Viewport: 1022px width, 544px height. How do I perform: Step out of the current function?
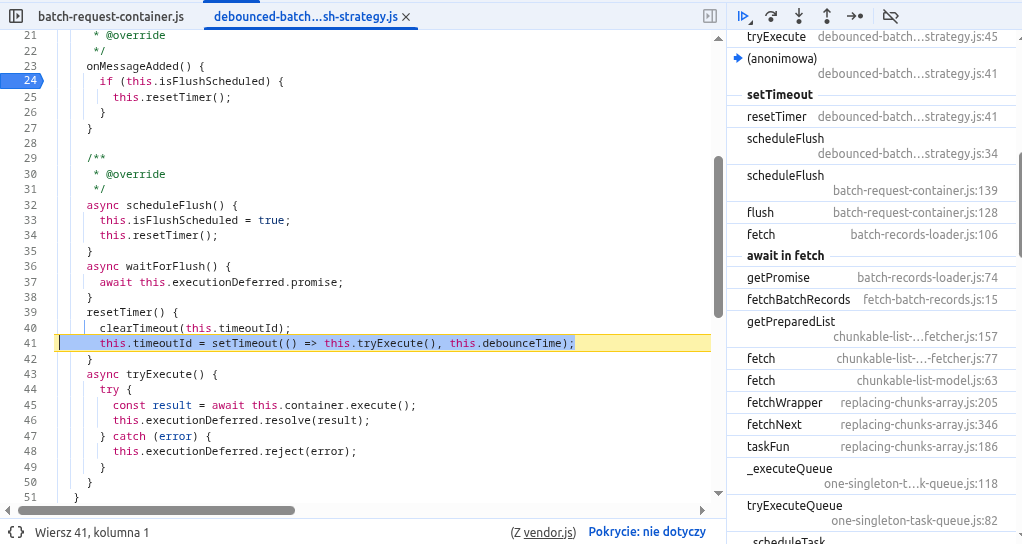[827, 16]
